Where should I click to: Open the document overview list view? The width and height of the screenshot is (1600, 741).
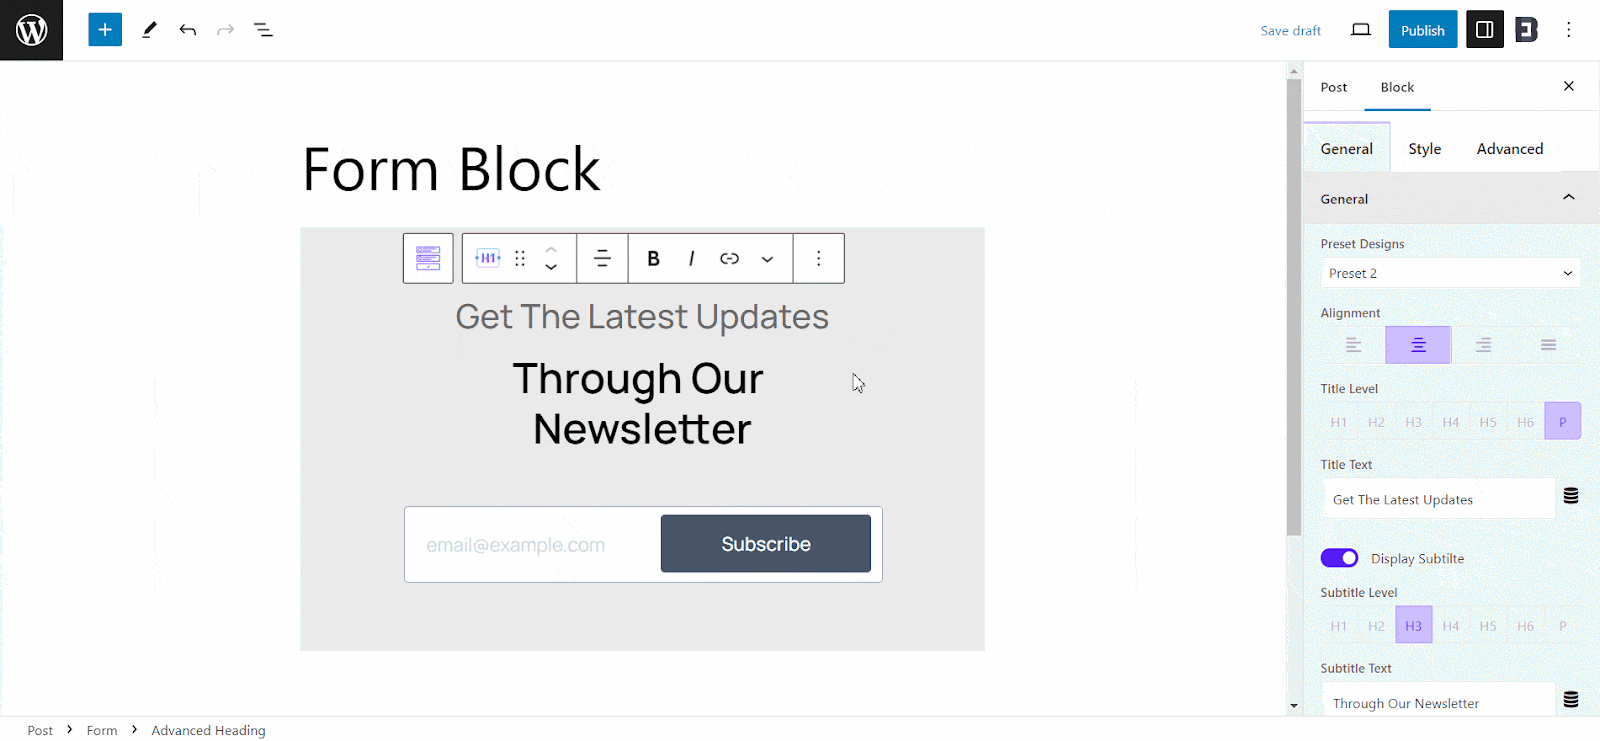click(263, 29)
